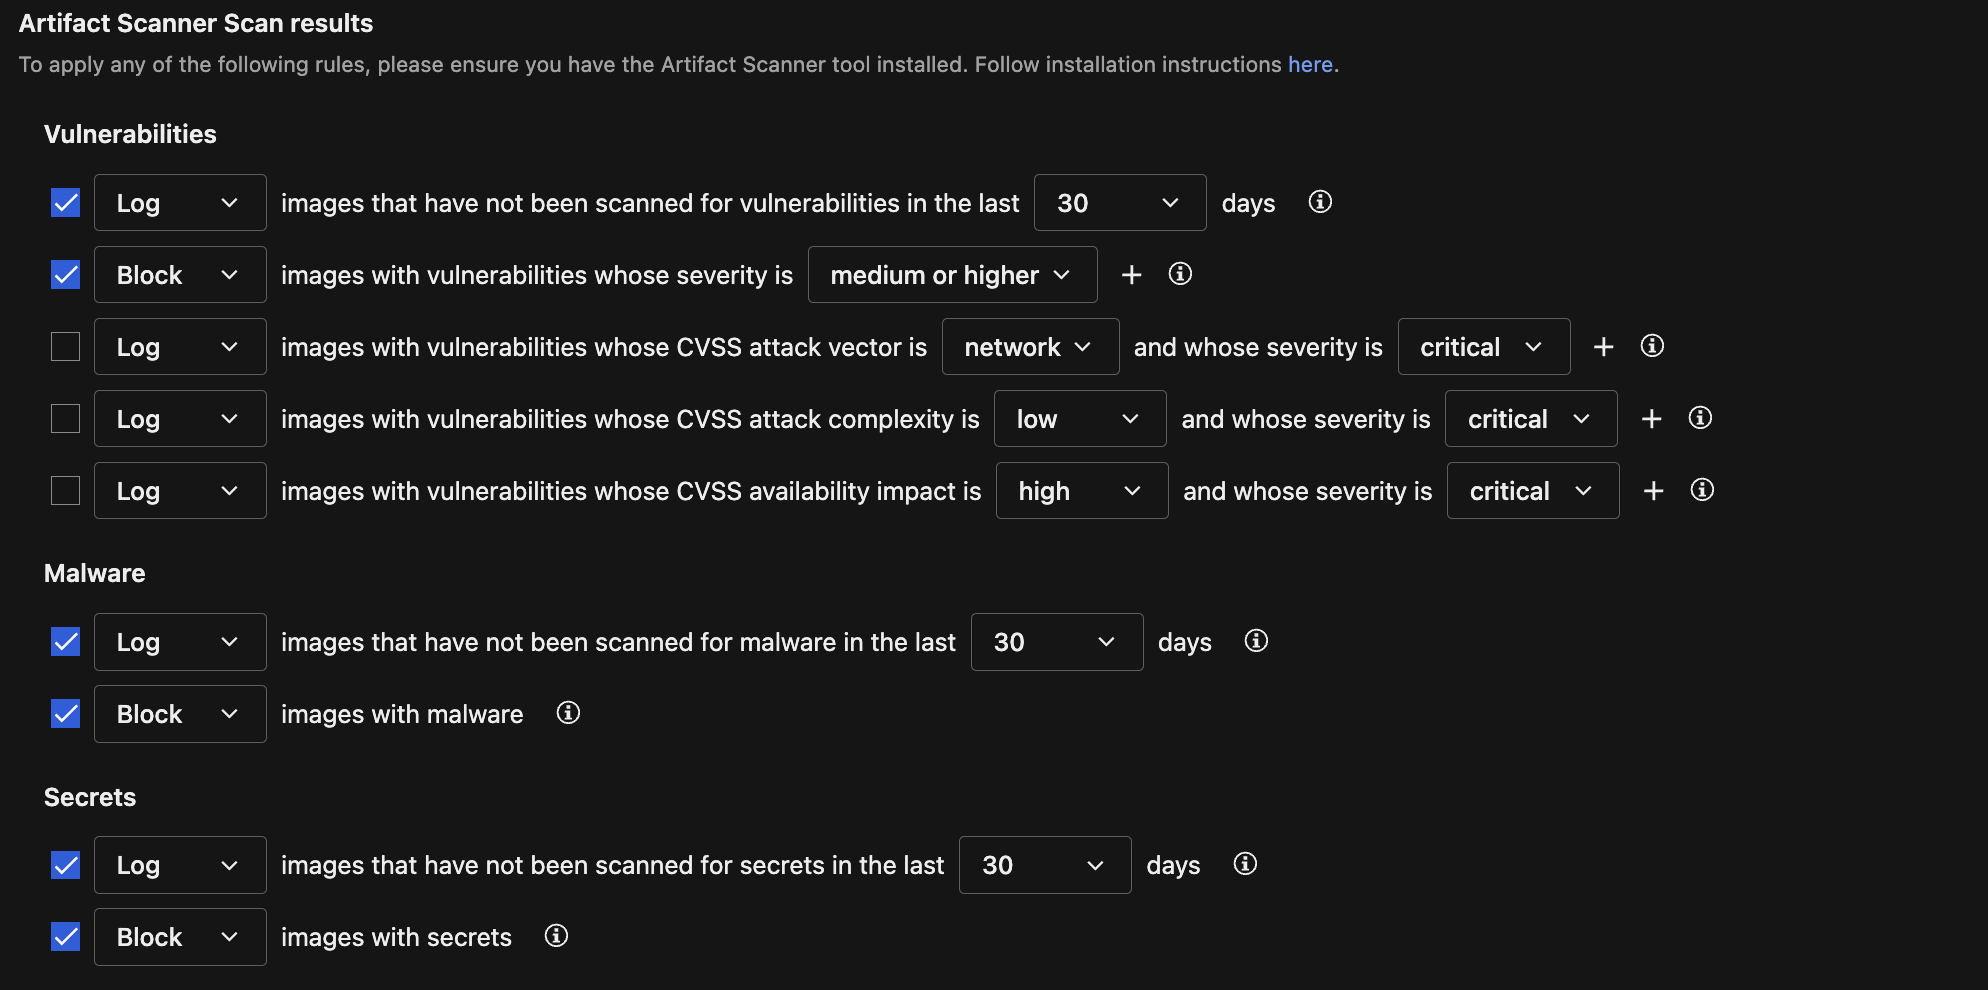Open Log action dropdown for attack complexity rule
The image size is (1988, 990).
pos(180,419)
